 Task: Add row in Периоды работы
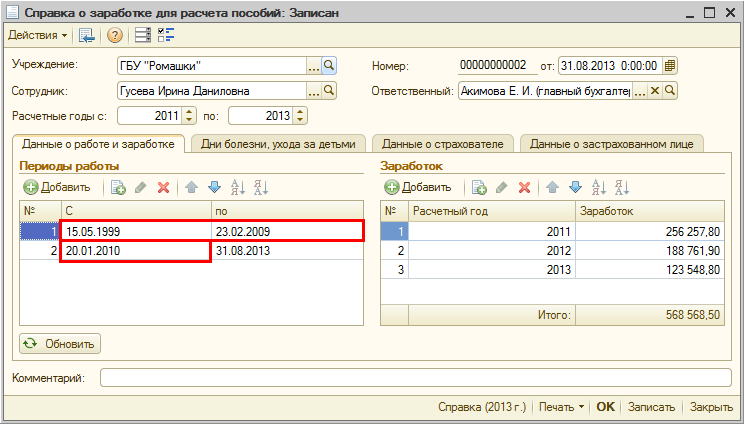pos(57,187)
